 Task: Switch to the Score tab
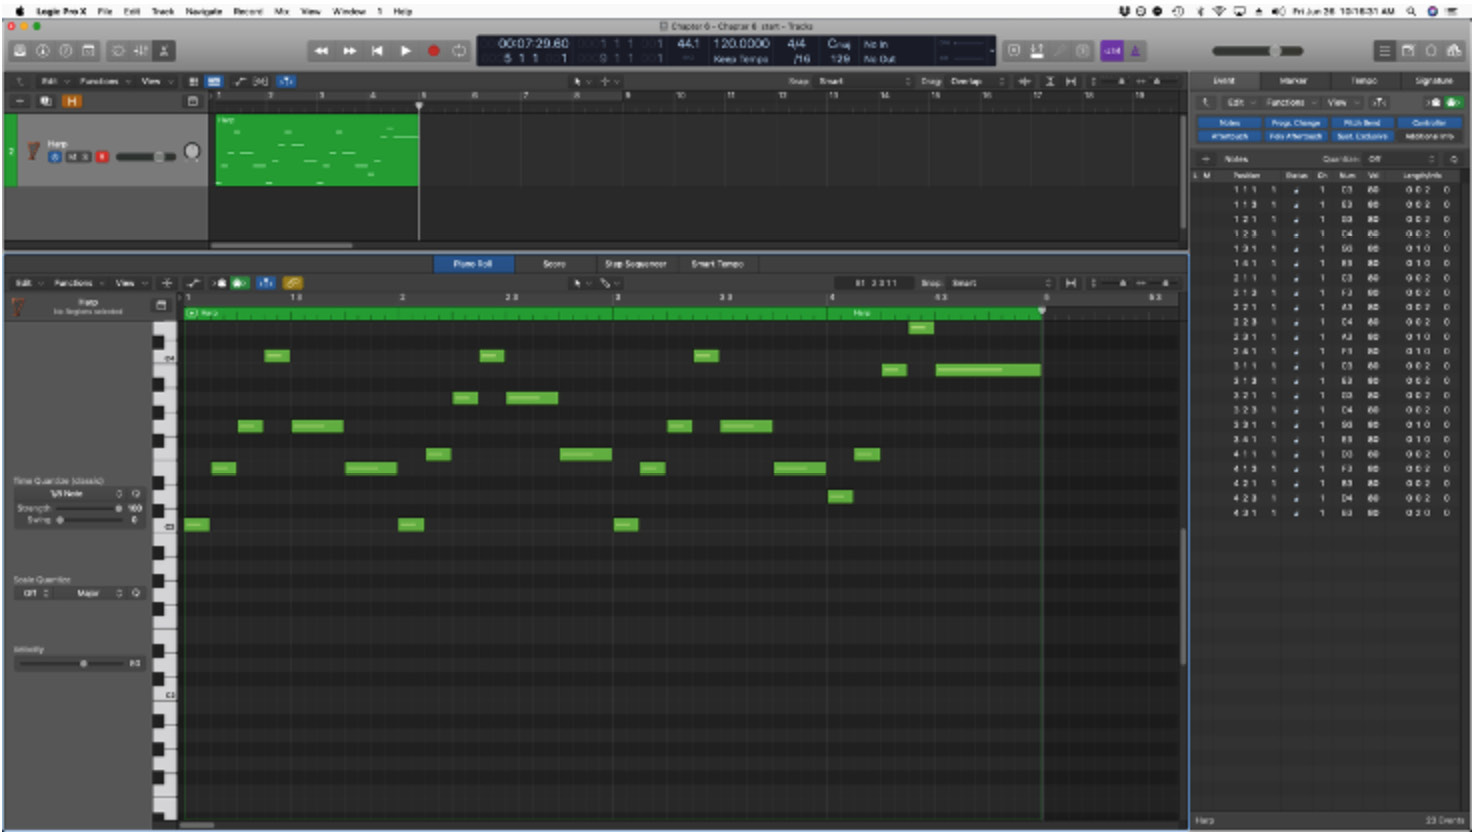coord(554,264)
